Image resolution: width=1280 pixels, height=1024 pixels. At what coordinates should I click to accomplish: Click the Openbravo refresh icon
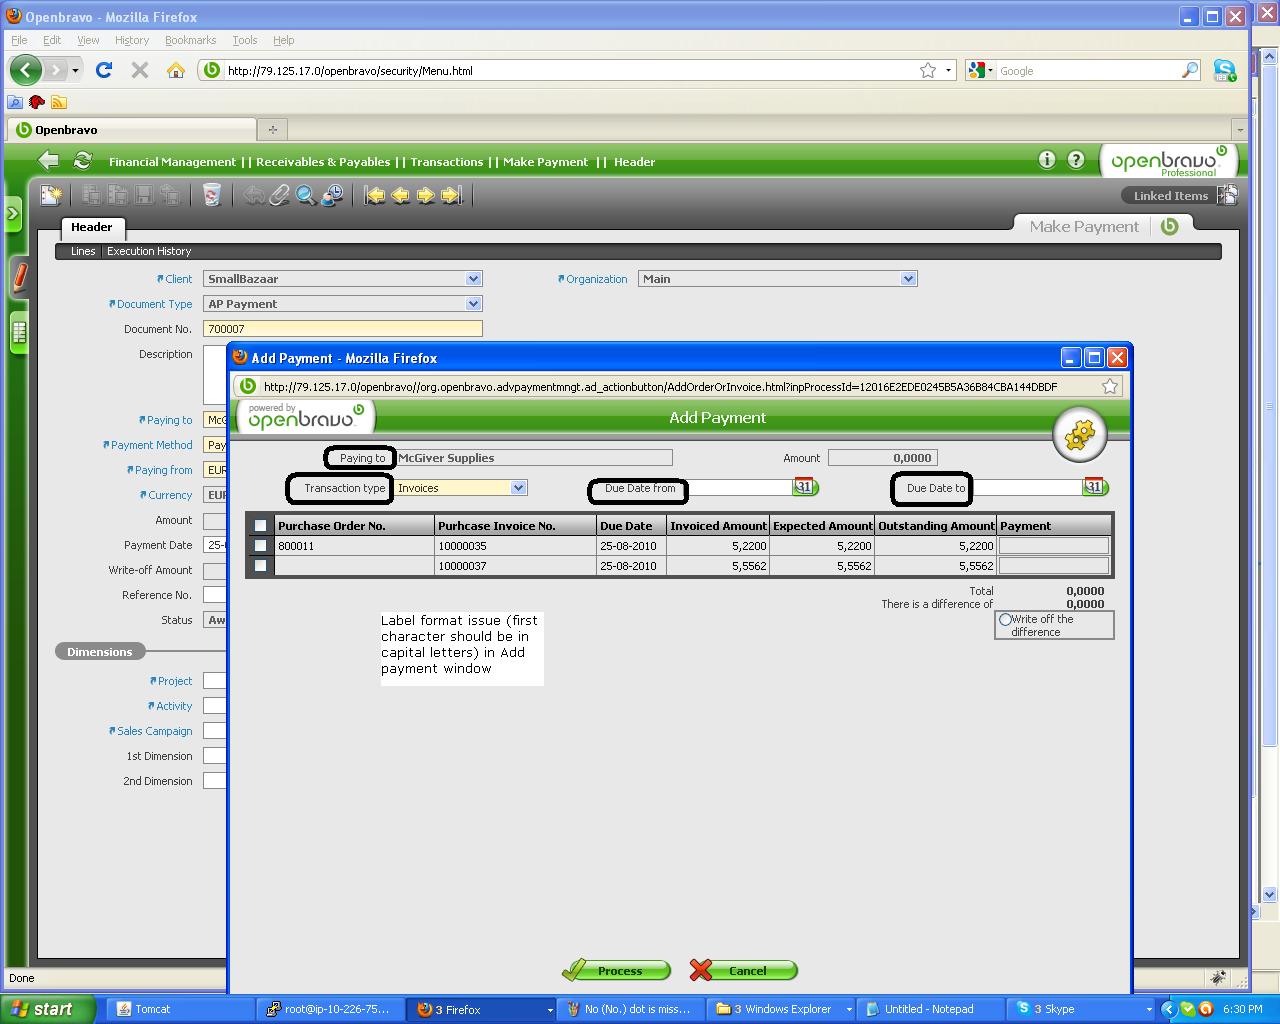(83, 160)
